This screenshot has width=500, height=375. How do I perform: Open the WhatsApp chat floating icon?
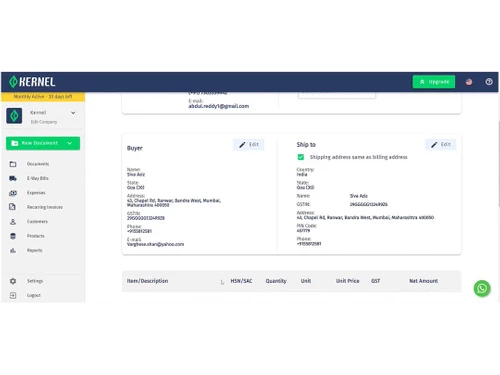[x=482, y=288]
